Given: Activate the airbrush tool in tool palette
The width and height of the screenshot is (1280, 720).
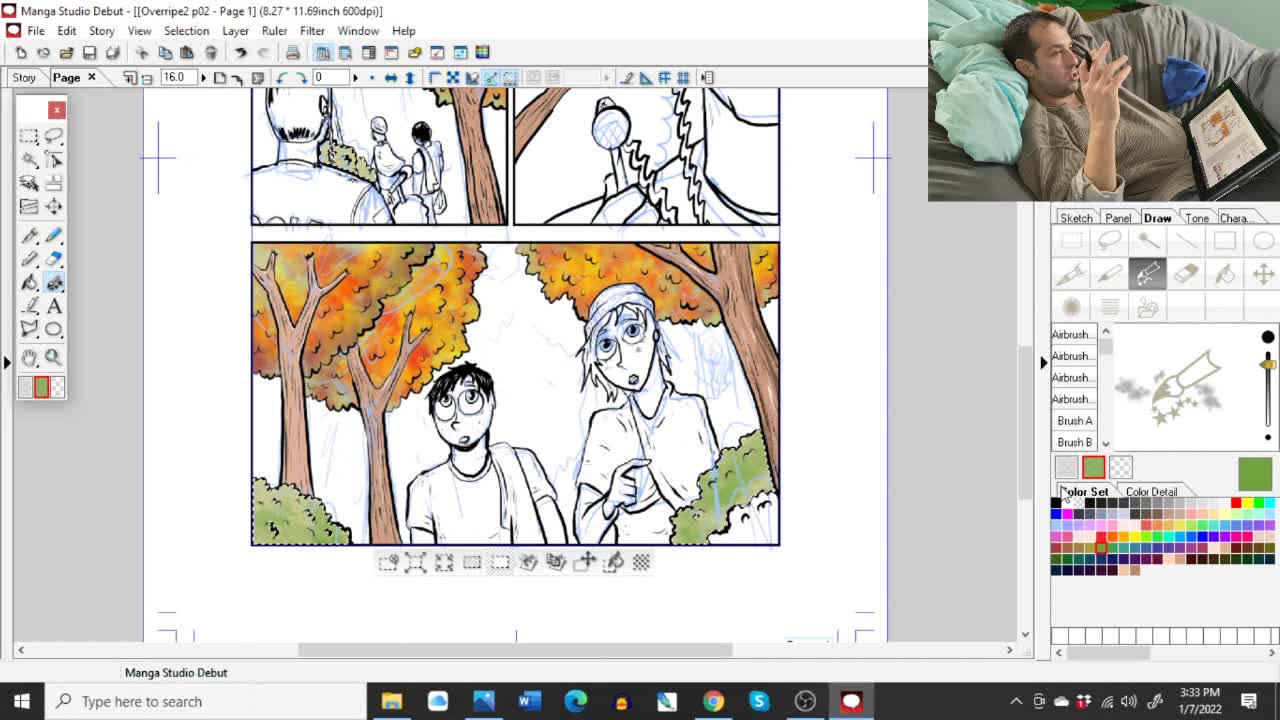Looking at the screenshot, I should [x=54, y=283].
